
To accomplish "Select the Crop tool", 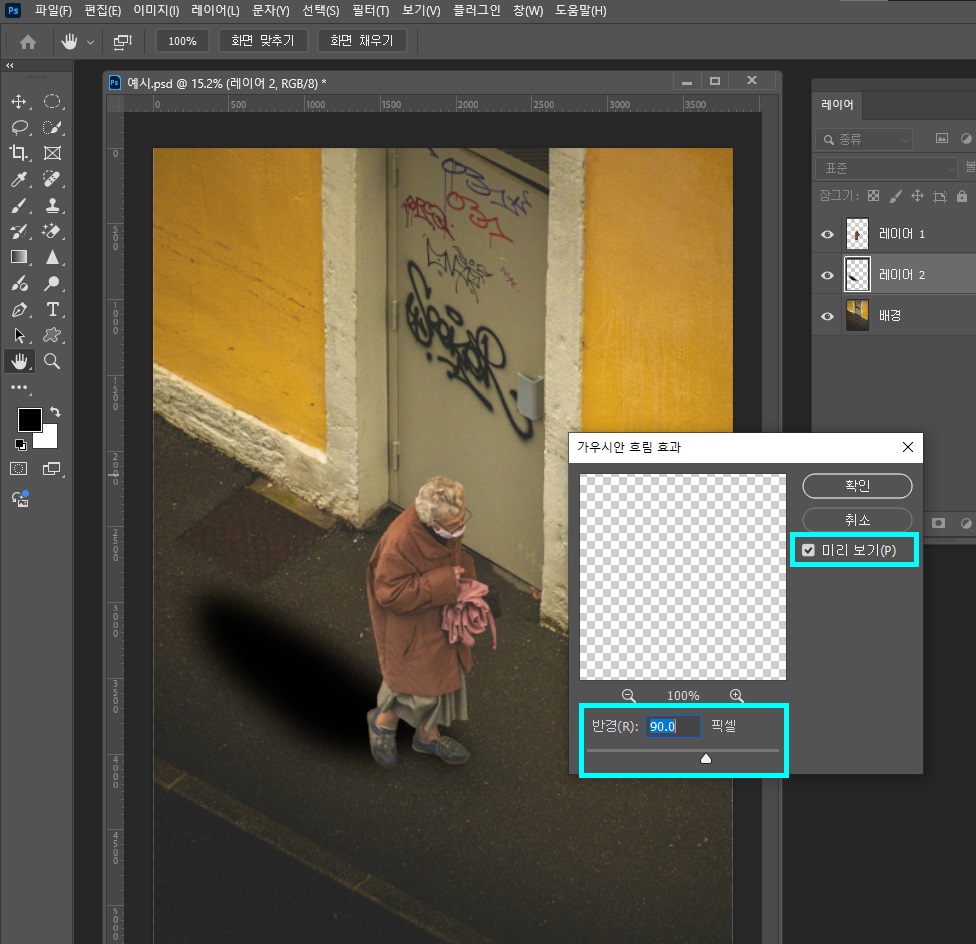I will coord(19,153).
